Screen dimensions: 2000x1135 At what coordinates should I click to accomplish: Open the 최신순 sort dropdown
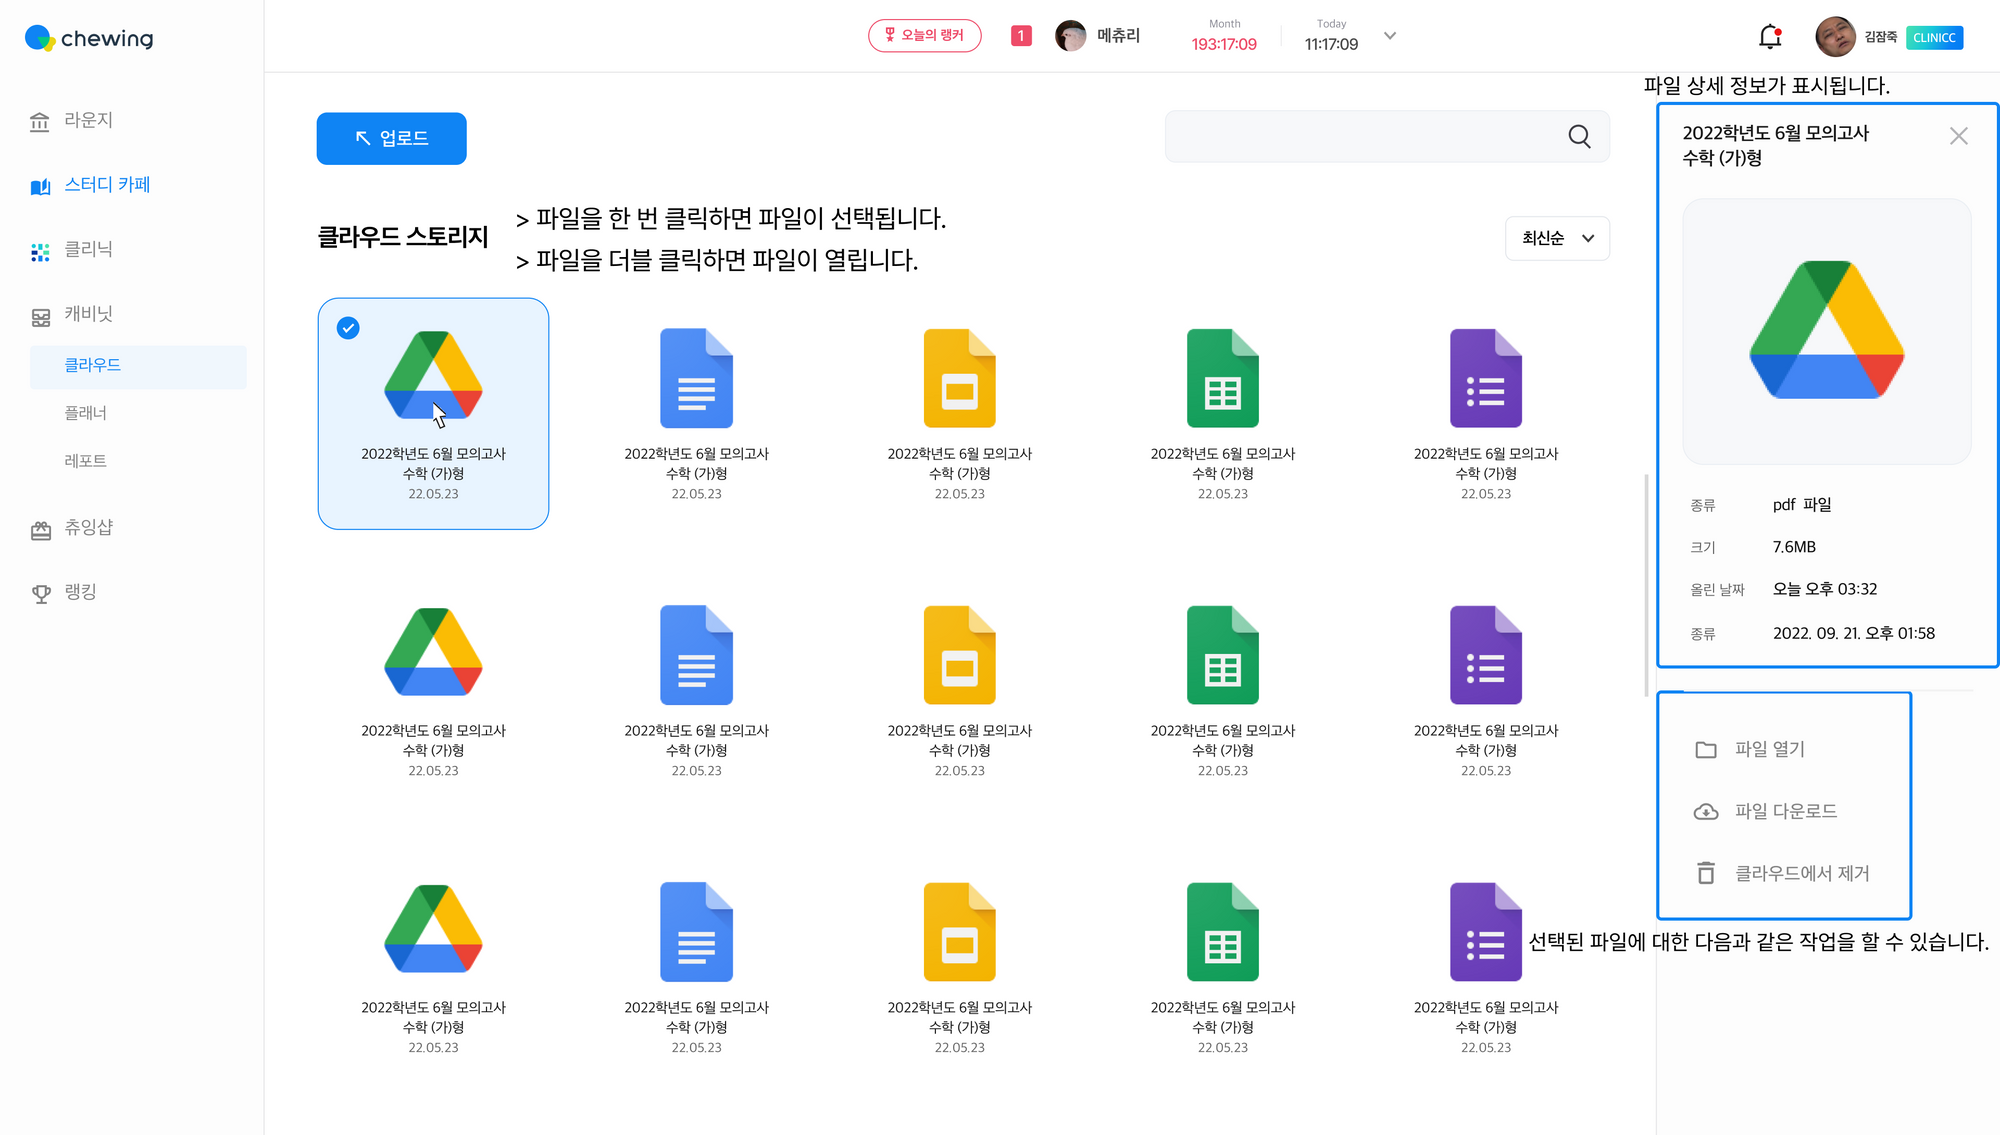click(x=1557, y=238)
